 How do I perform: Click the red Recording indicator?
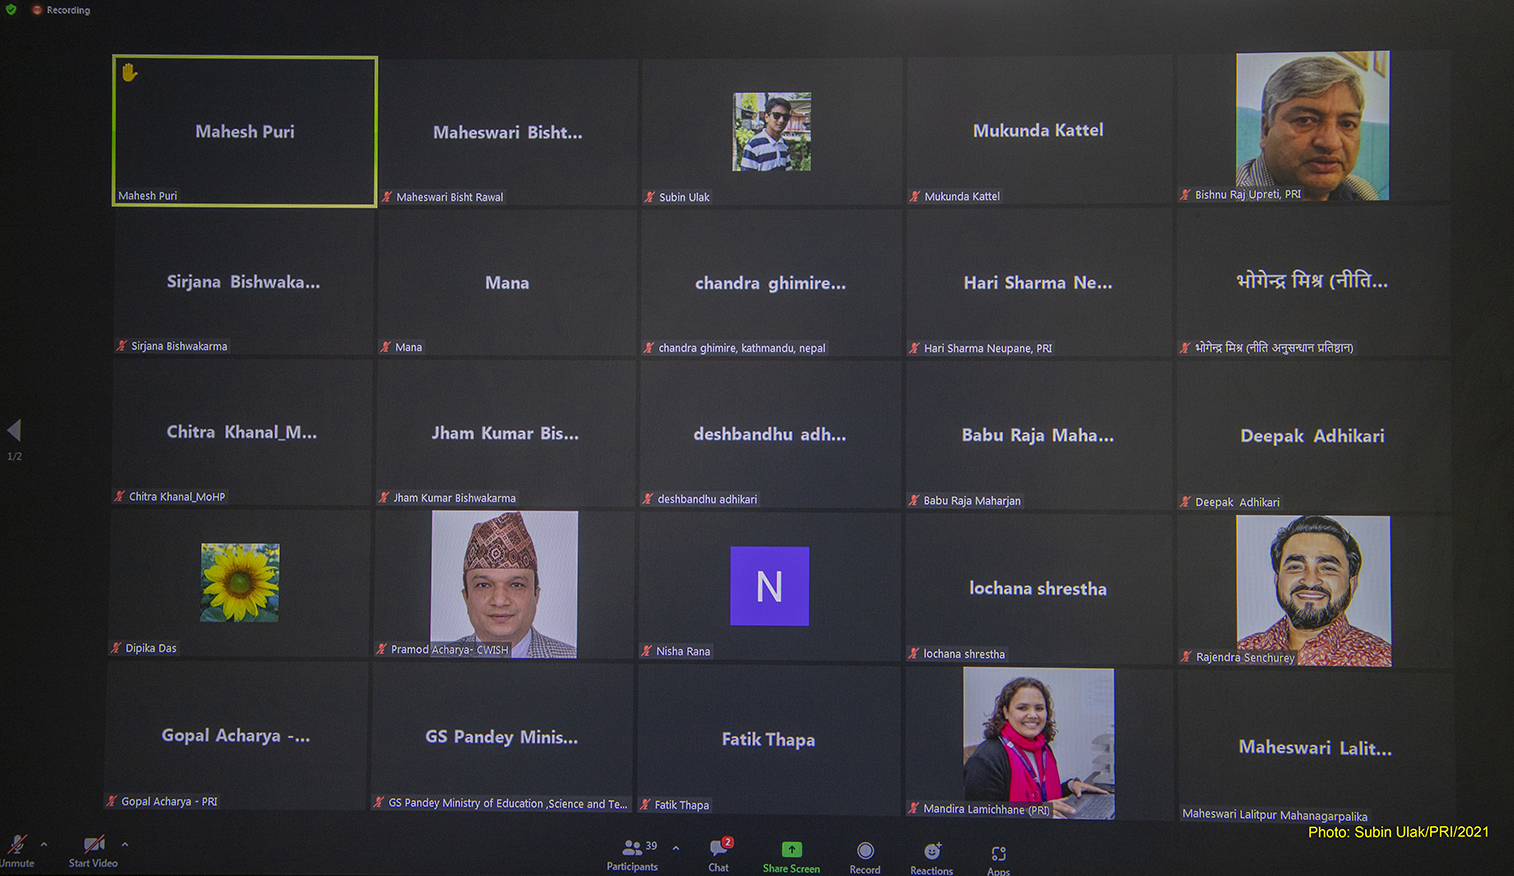point(61,10)
